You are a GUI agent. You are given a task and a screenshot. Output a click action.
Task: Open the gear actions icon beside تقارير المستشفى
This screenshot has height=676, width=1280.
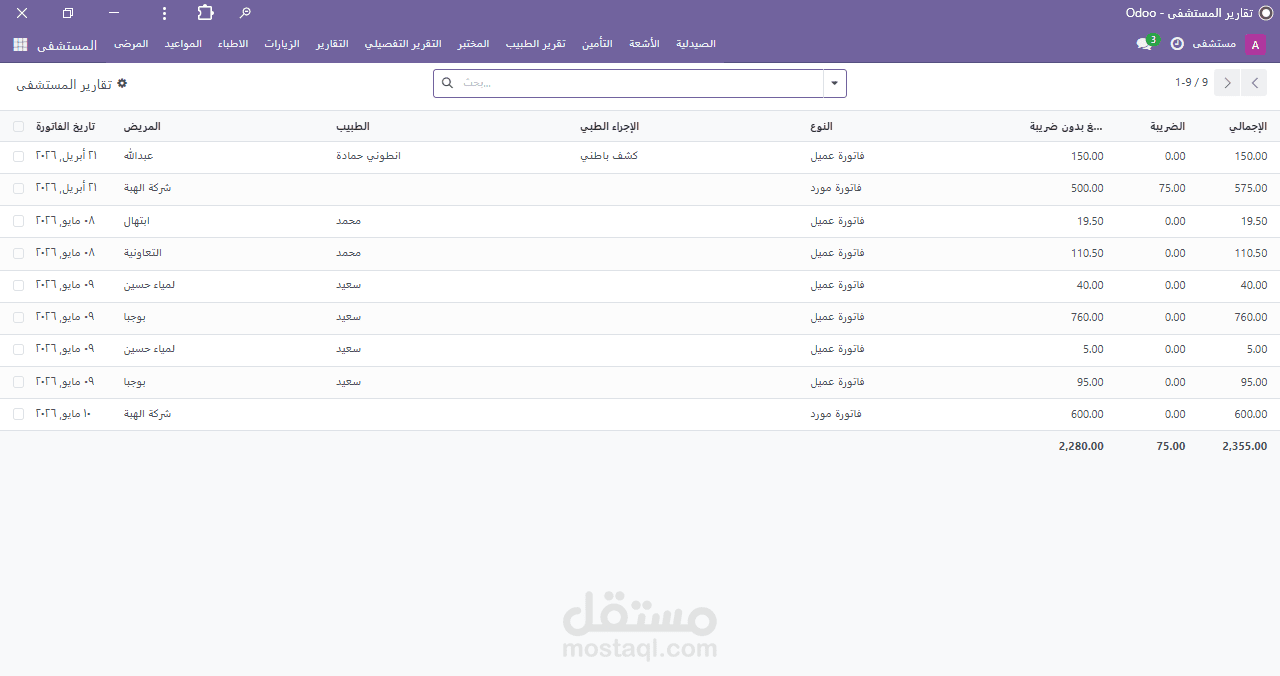point(122,84)
